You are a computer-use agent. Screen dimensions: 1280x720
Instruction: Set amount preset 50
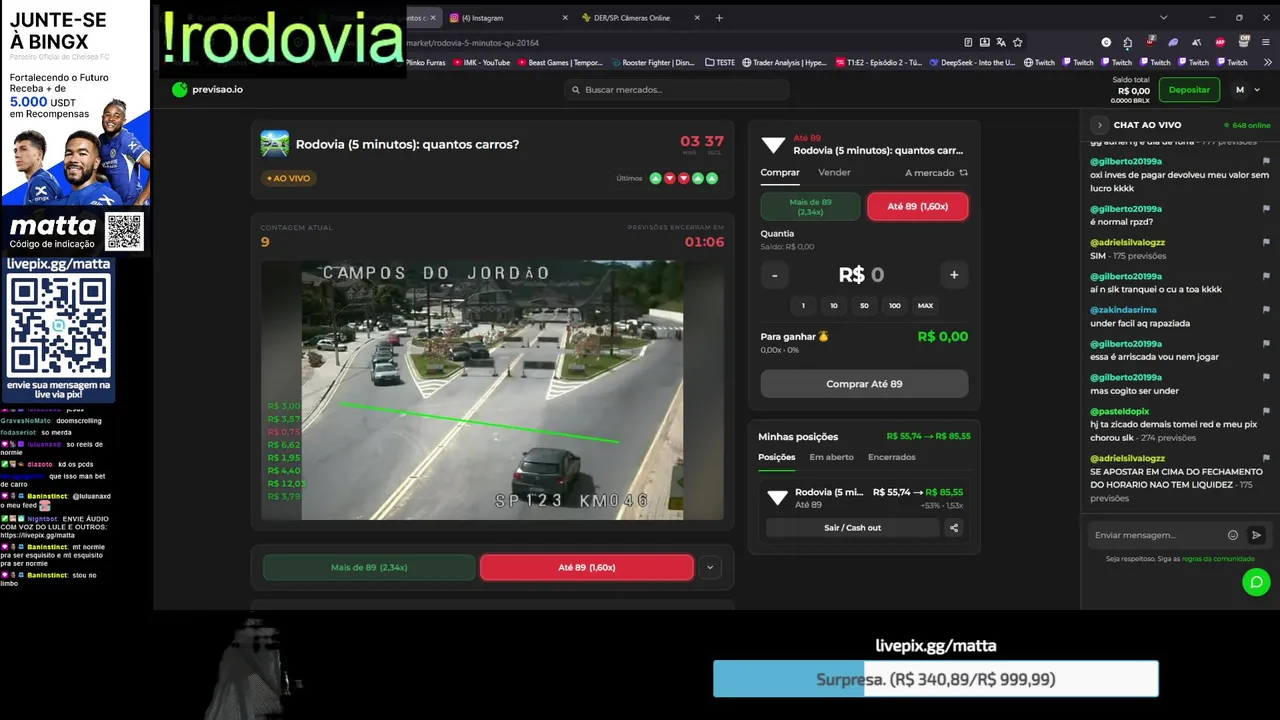[864, 306]
